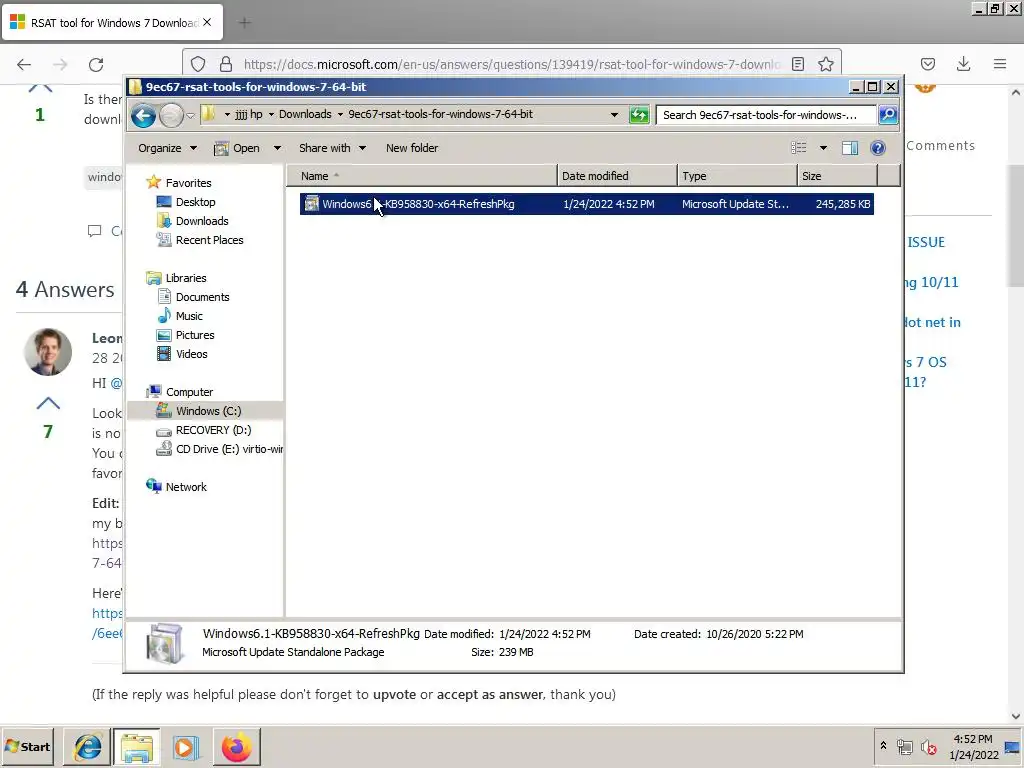The image size is (1024, 768).
Task: Open the Music library
Action: (x=189, y=315)
